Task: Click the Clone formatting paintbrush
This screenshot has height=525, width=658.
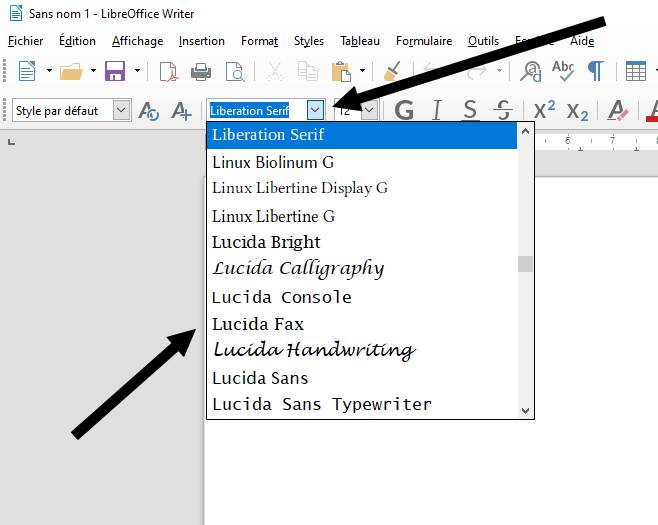Action: pyautogui.click(x=392, y=71)
